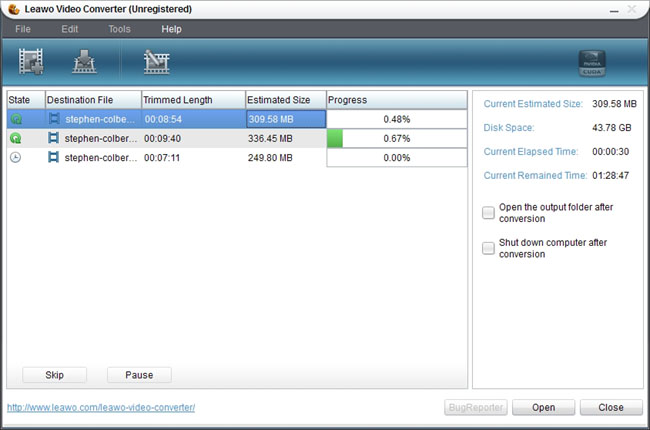Click the NVIDIA CUDA badge icon
The width and height of the screenshot is (650, 430).
[x=592, y=63]
